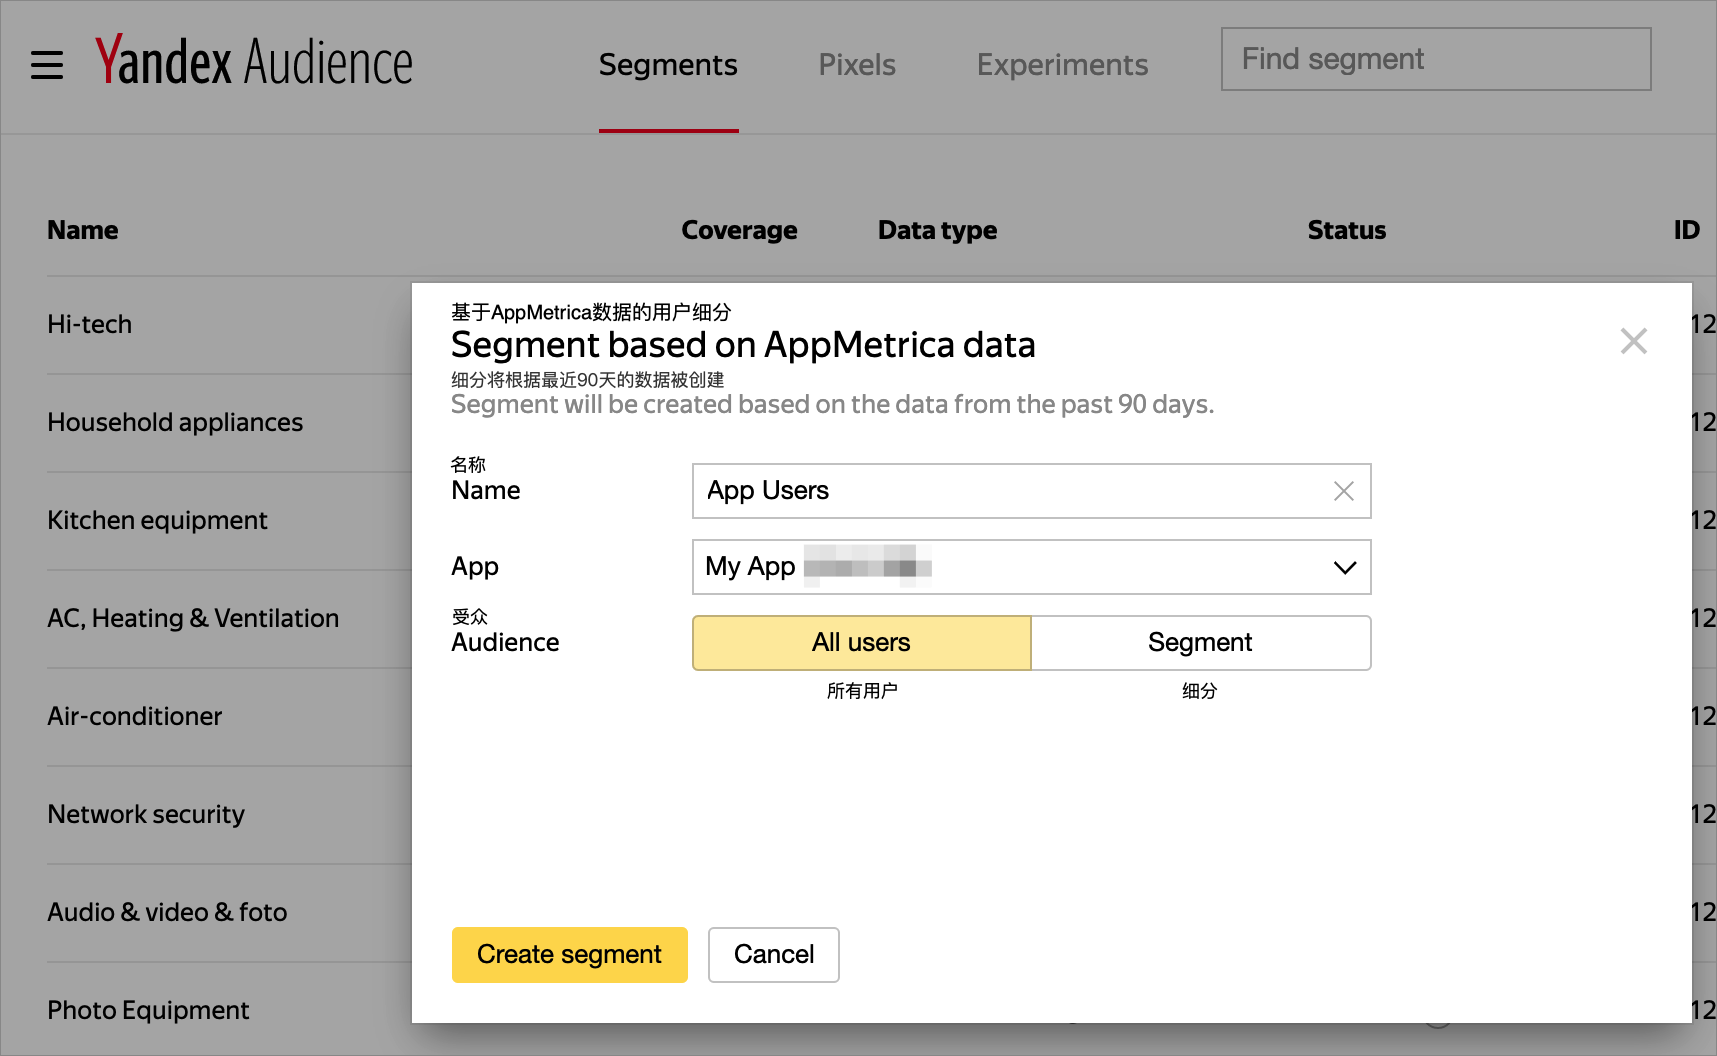Click the Data type column header

(937, 230)
